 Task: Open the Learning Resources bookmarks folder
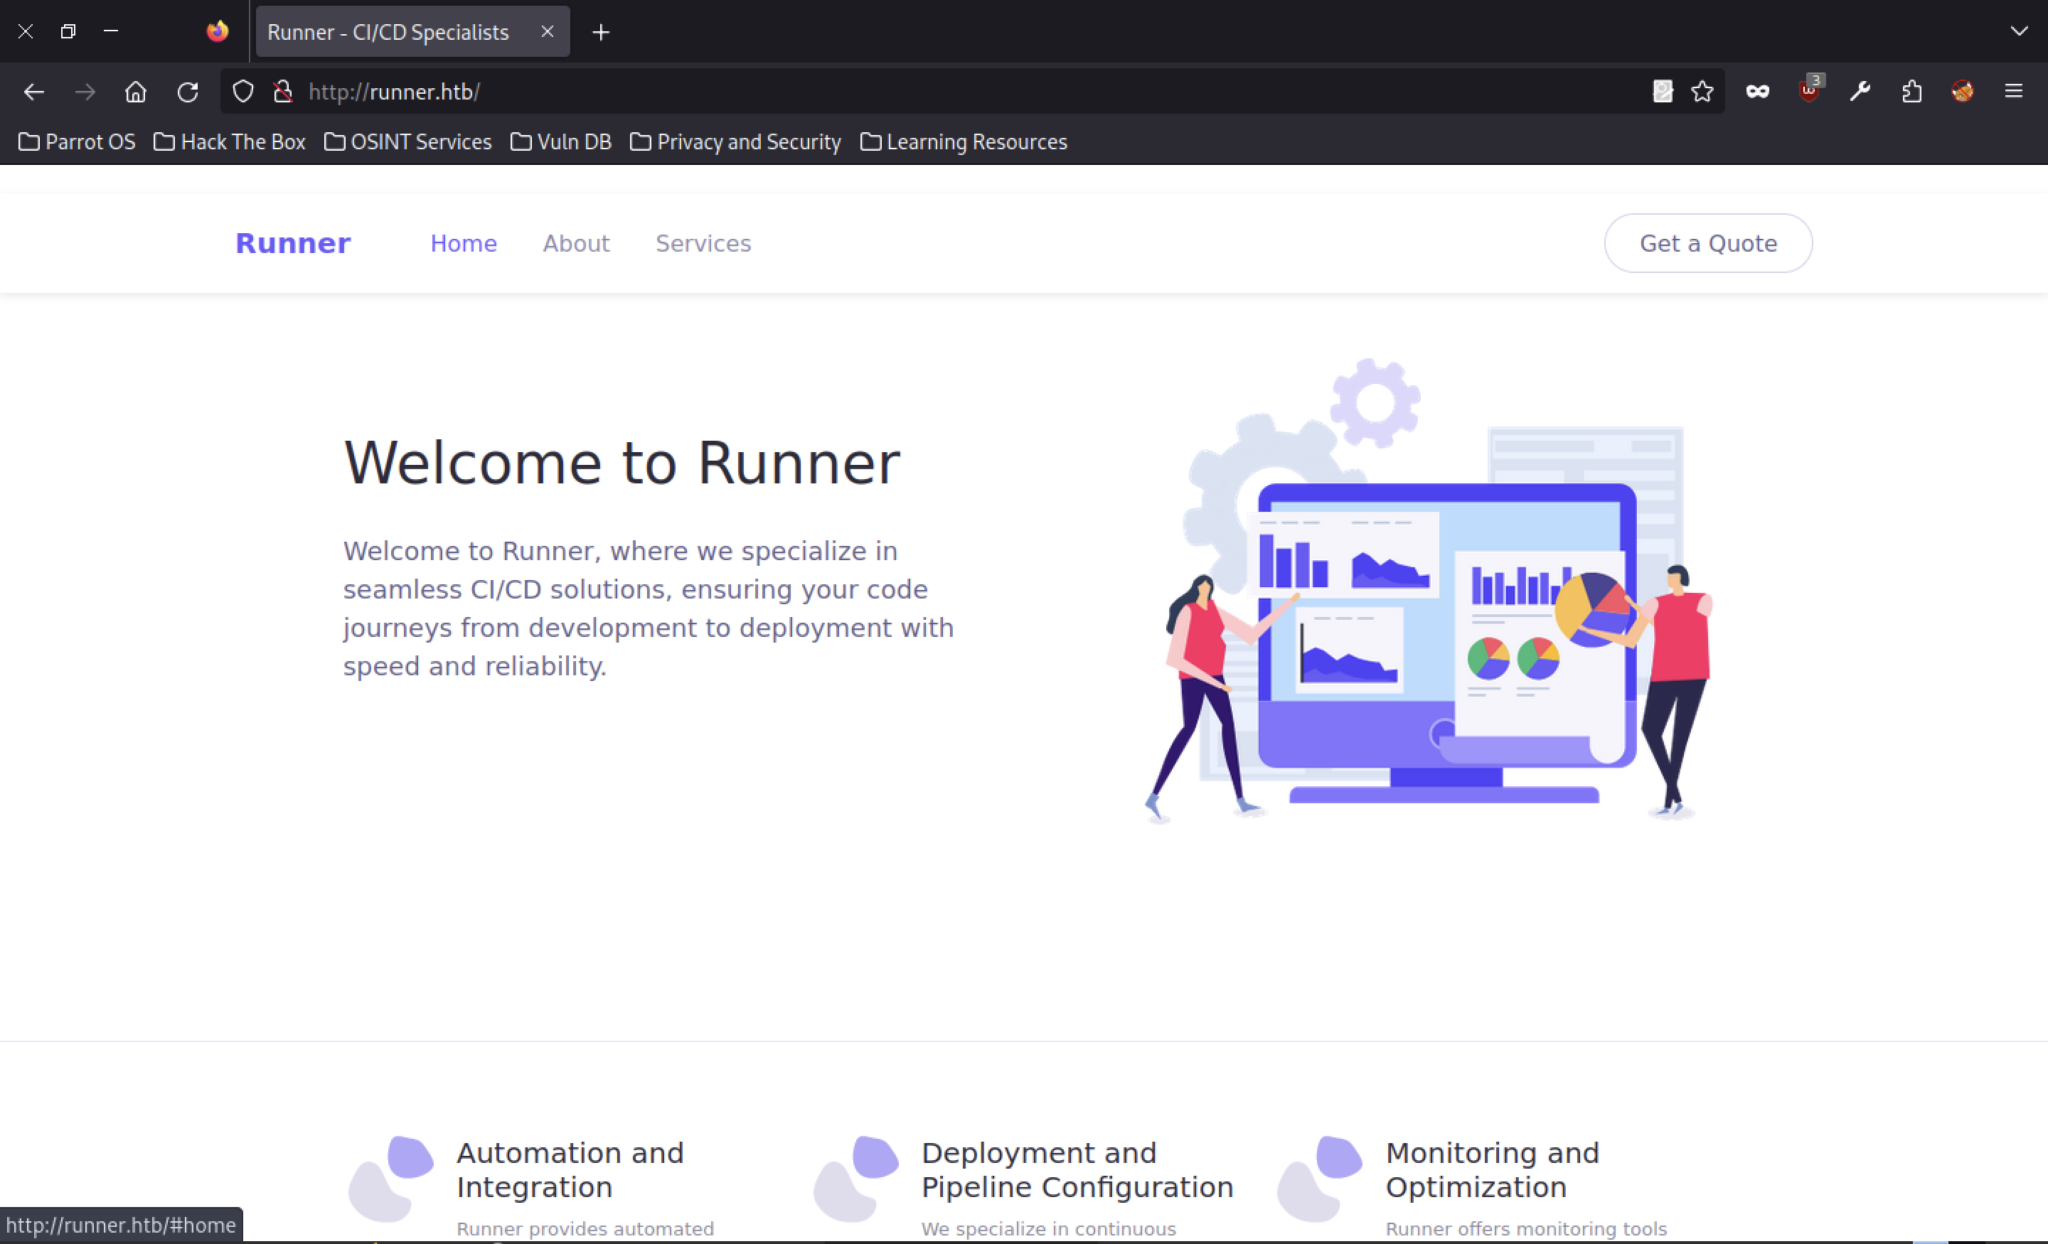pyautogui.click(x=964, y=142)
